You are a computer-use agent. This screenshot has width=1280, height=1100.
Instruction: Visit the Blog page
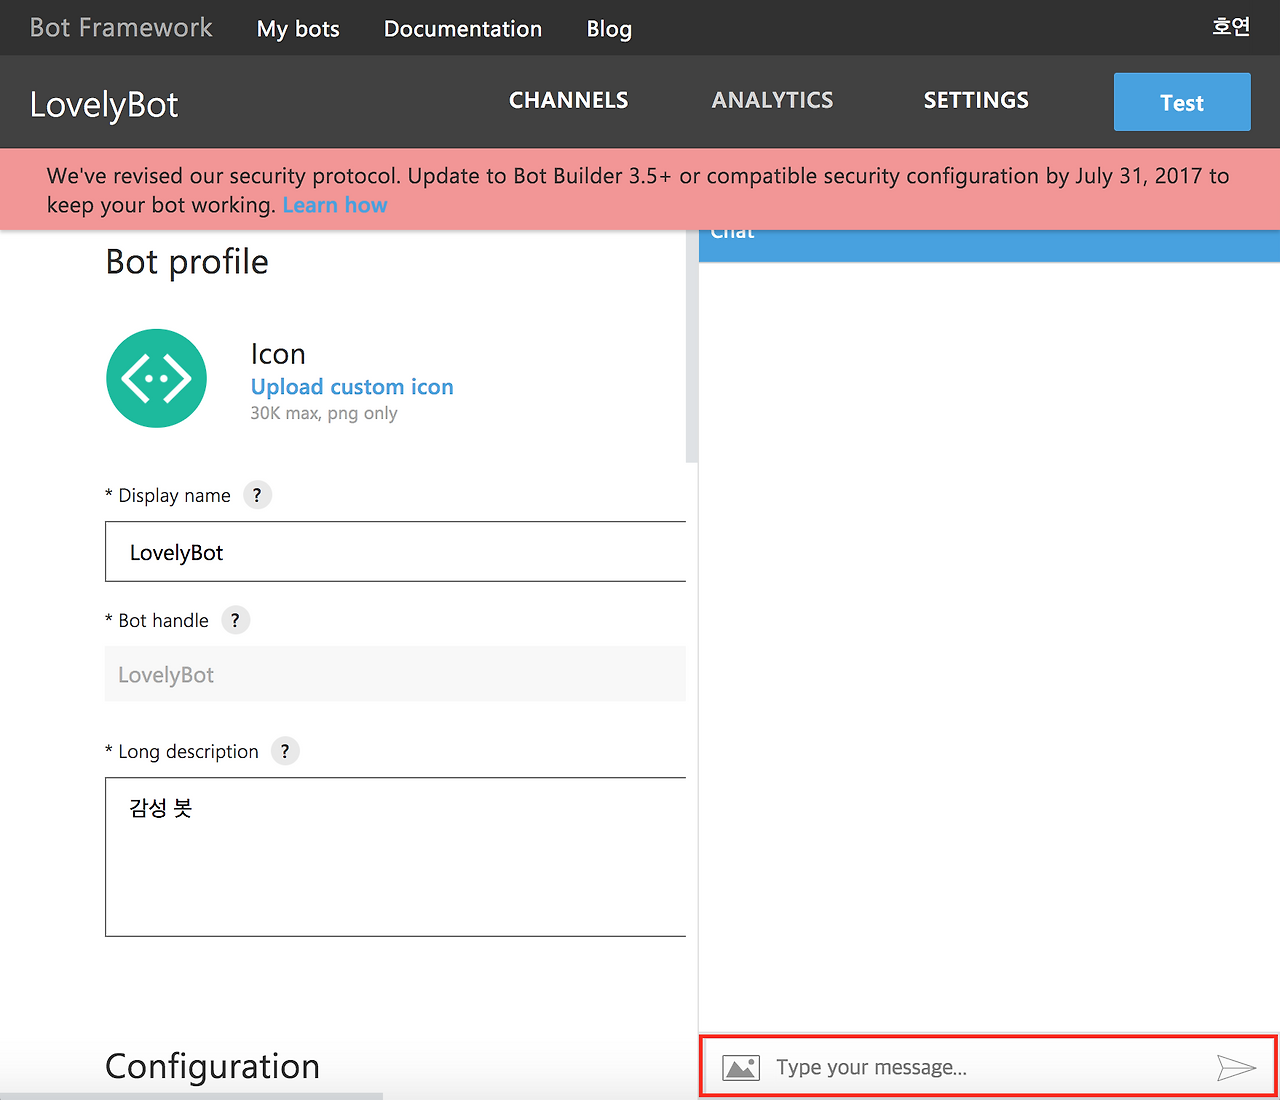609,29
